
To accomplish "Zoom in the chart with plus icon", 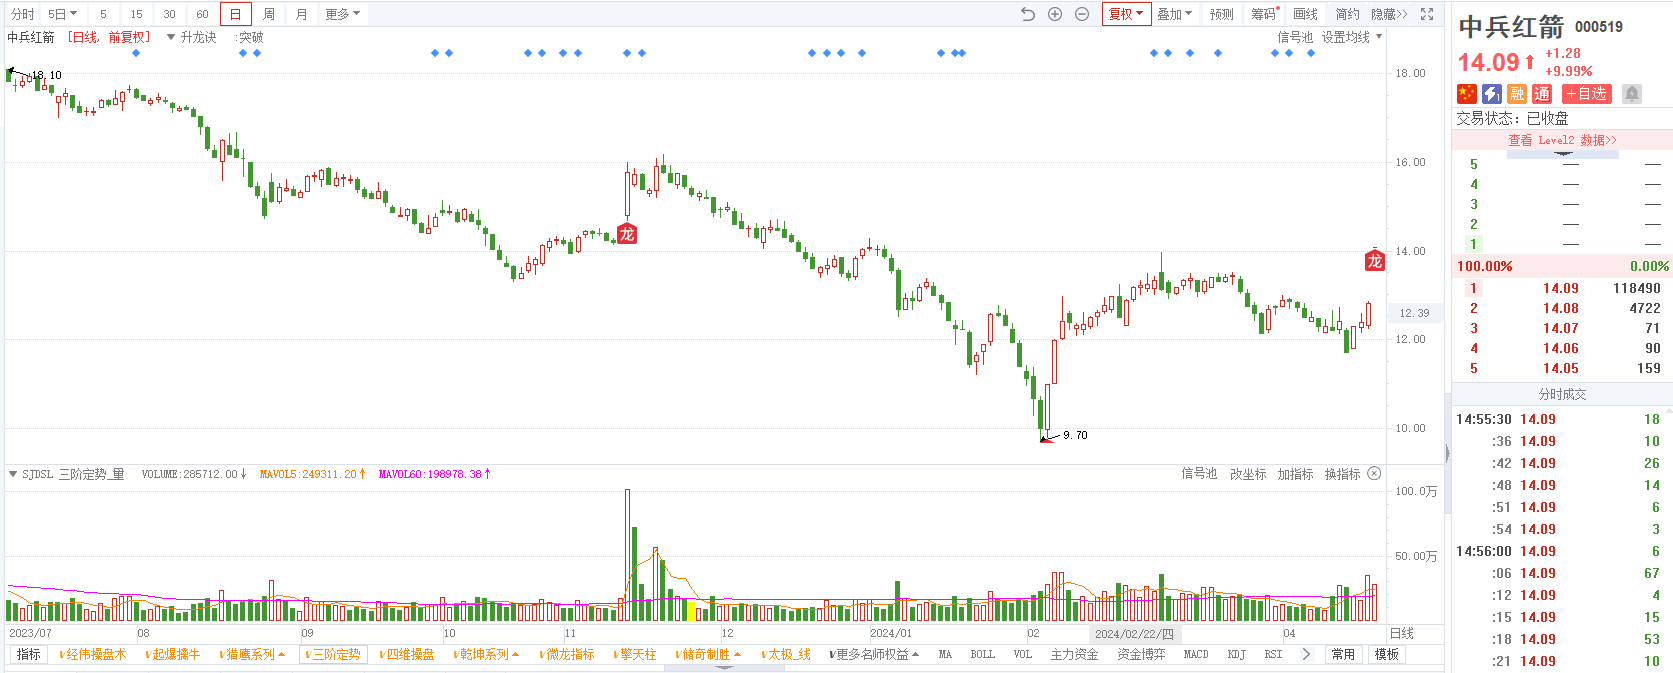I will click(x=1055, y=14).
